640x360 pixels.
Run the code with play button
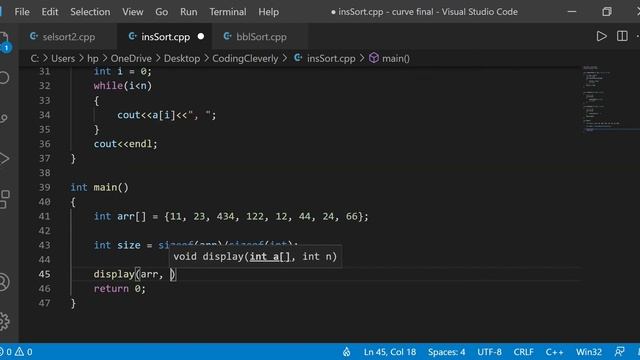click(601, 36)
